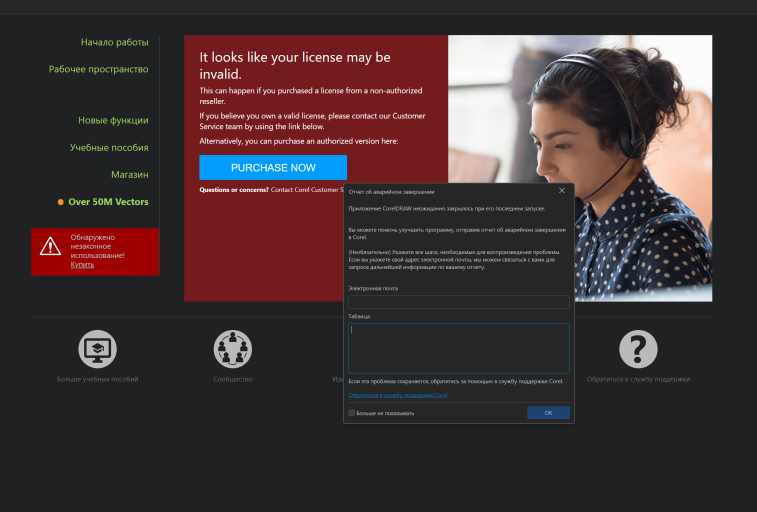Click the monitor icon for more tutorials

[x=98, y=349]
